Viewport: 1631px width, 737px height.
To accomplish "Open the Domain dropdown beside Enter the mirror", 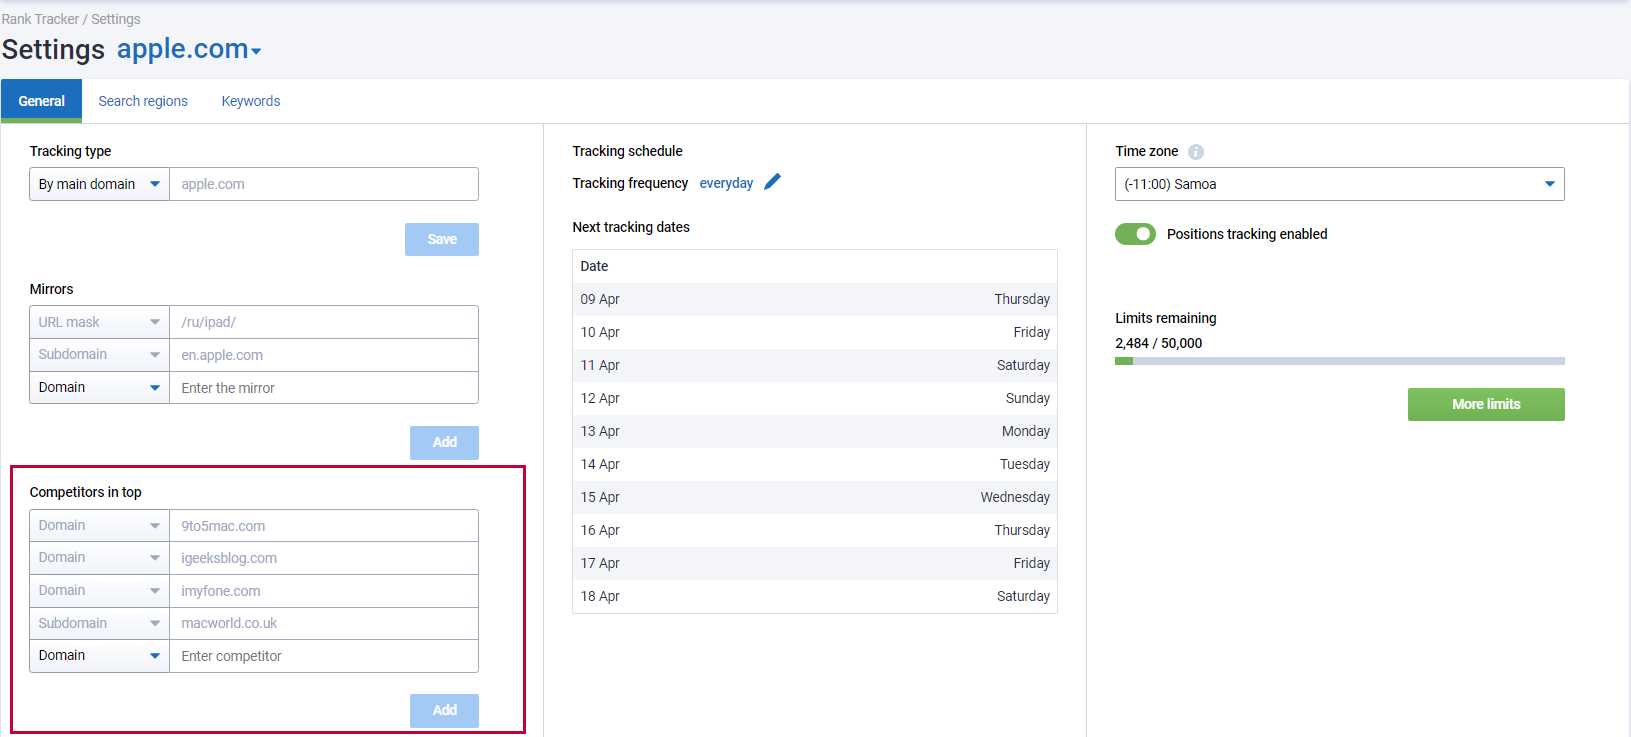I will click(100, 387).
